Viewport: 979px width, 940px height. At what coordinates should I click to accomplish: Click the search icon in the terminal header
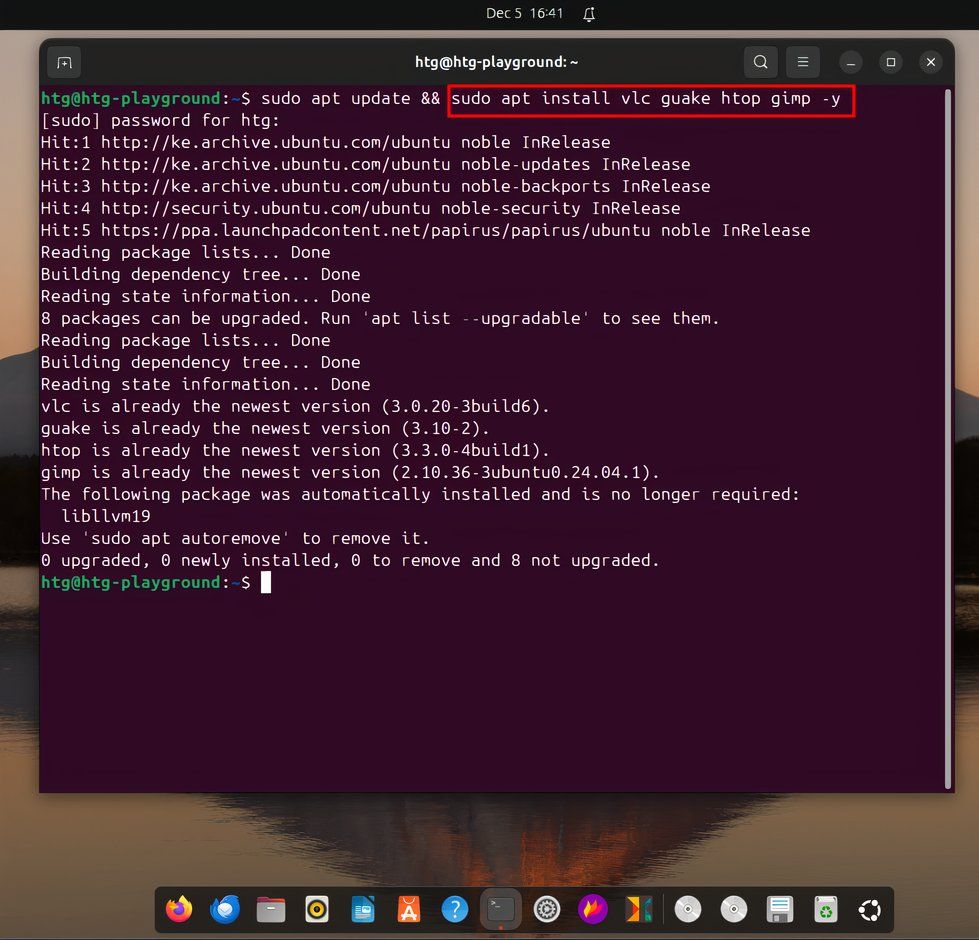click(x=760, y=62)
